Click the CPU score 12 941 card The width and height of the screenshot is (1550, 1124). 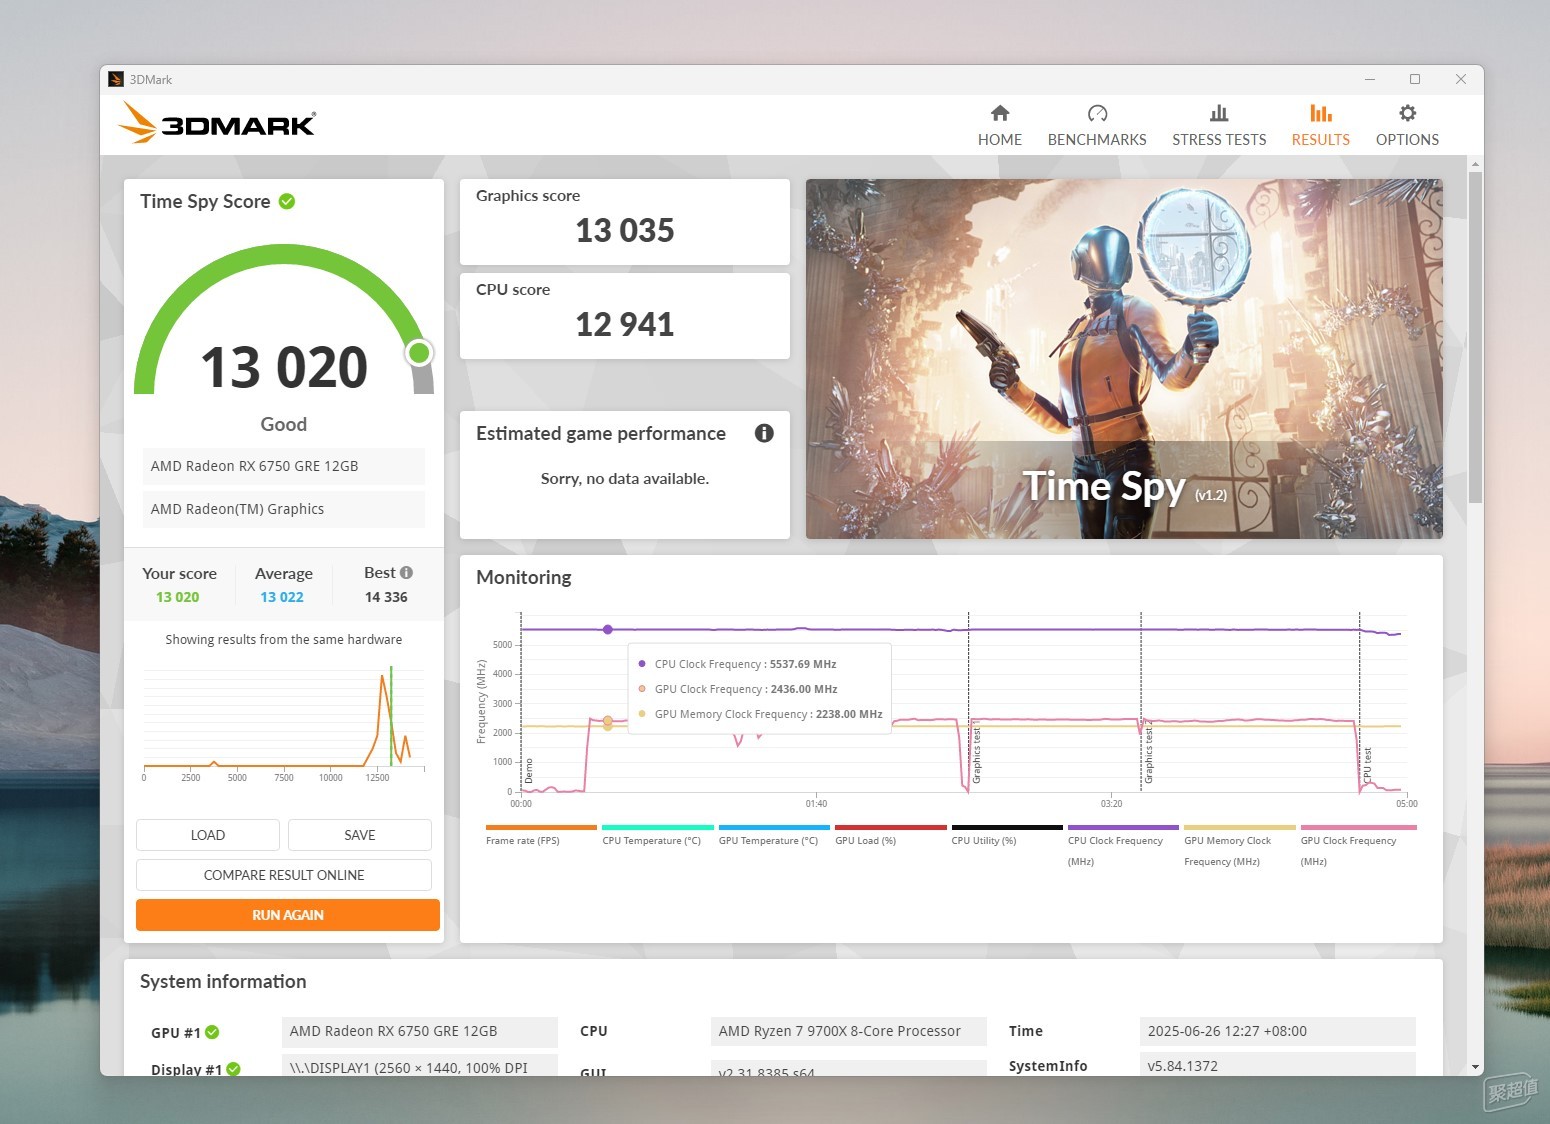pyautogui.click(x=625, y=316)
